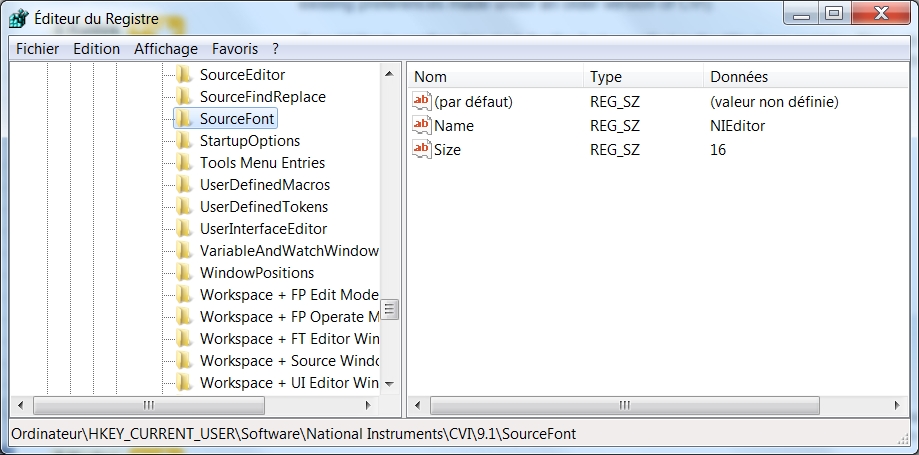Select the UserInterfaceEditor key
Image resolution: width=919 pixels, height=455 pixels.
(263, 229)
